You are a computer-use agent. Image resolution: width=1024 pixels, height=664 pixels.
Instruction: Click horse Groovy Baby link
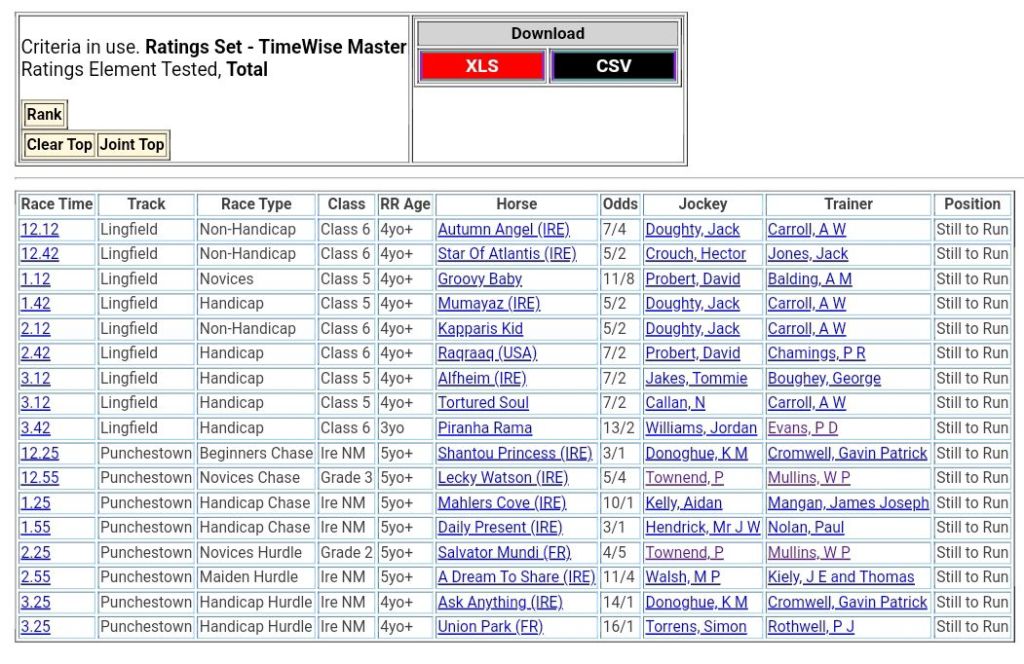coord(480,279)
